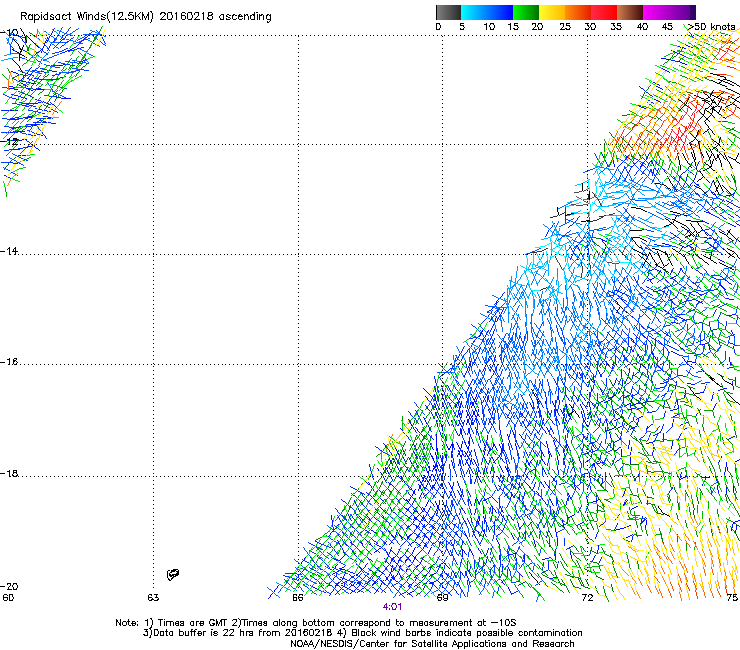
Task: Click the small island outline near 63E
Action: tap(173, 574)
